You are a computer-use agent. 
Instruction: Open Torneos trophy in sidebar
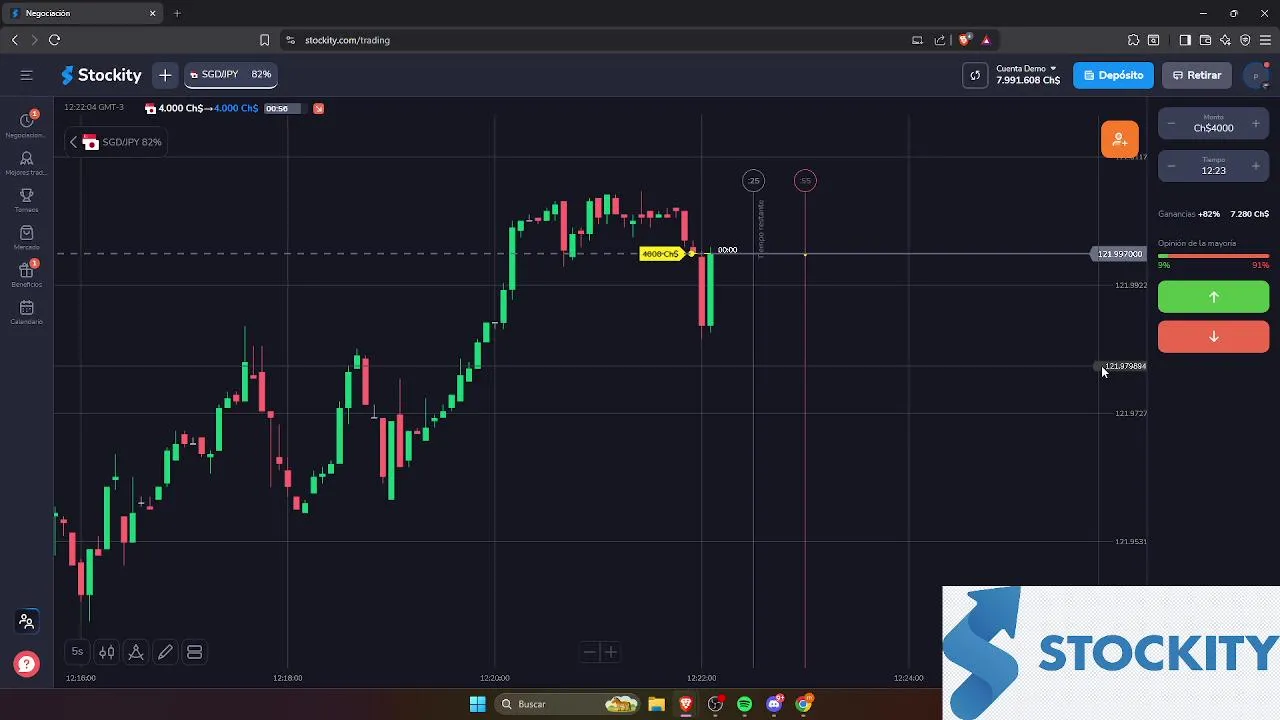click(27, 200)
